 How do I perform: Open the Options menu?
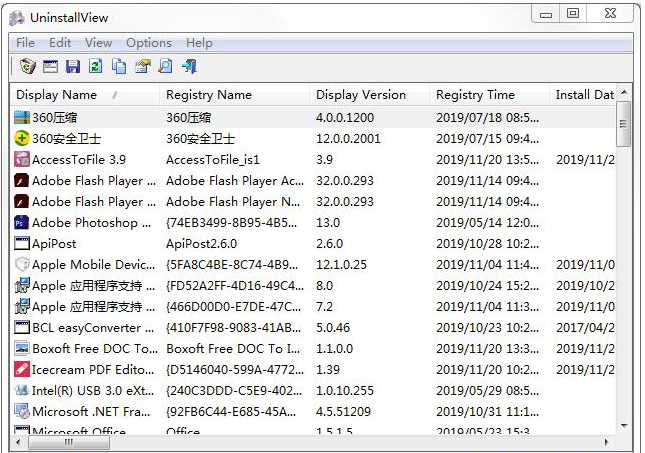pyautogui.click(x=149, y=43)
